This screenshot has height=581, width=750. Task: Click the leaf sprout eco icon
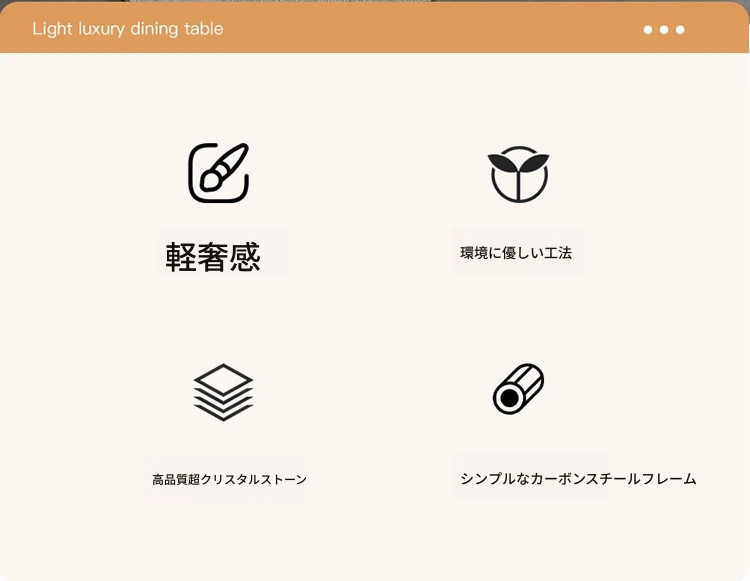(518, 174)
